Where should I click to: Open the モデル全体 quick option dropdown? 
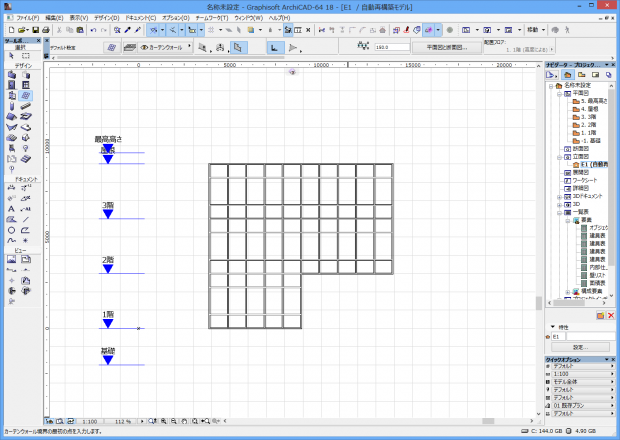pyautogui.click(x=580, y=383)
